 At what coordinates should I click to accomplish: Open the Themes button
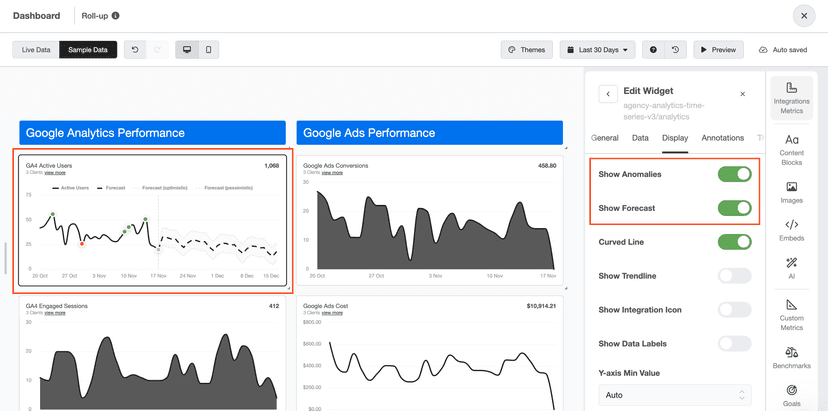pos(526,50)
